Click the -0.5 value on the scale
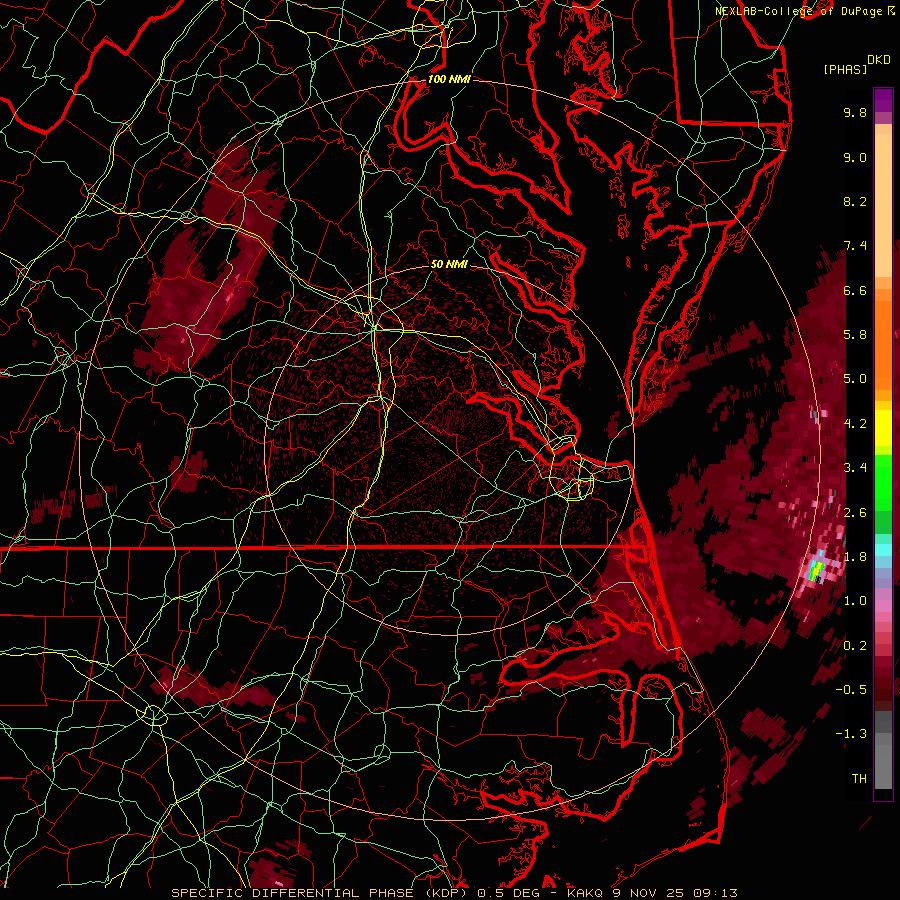 (851, 690)
